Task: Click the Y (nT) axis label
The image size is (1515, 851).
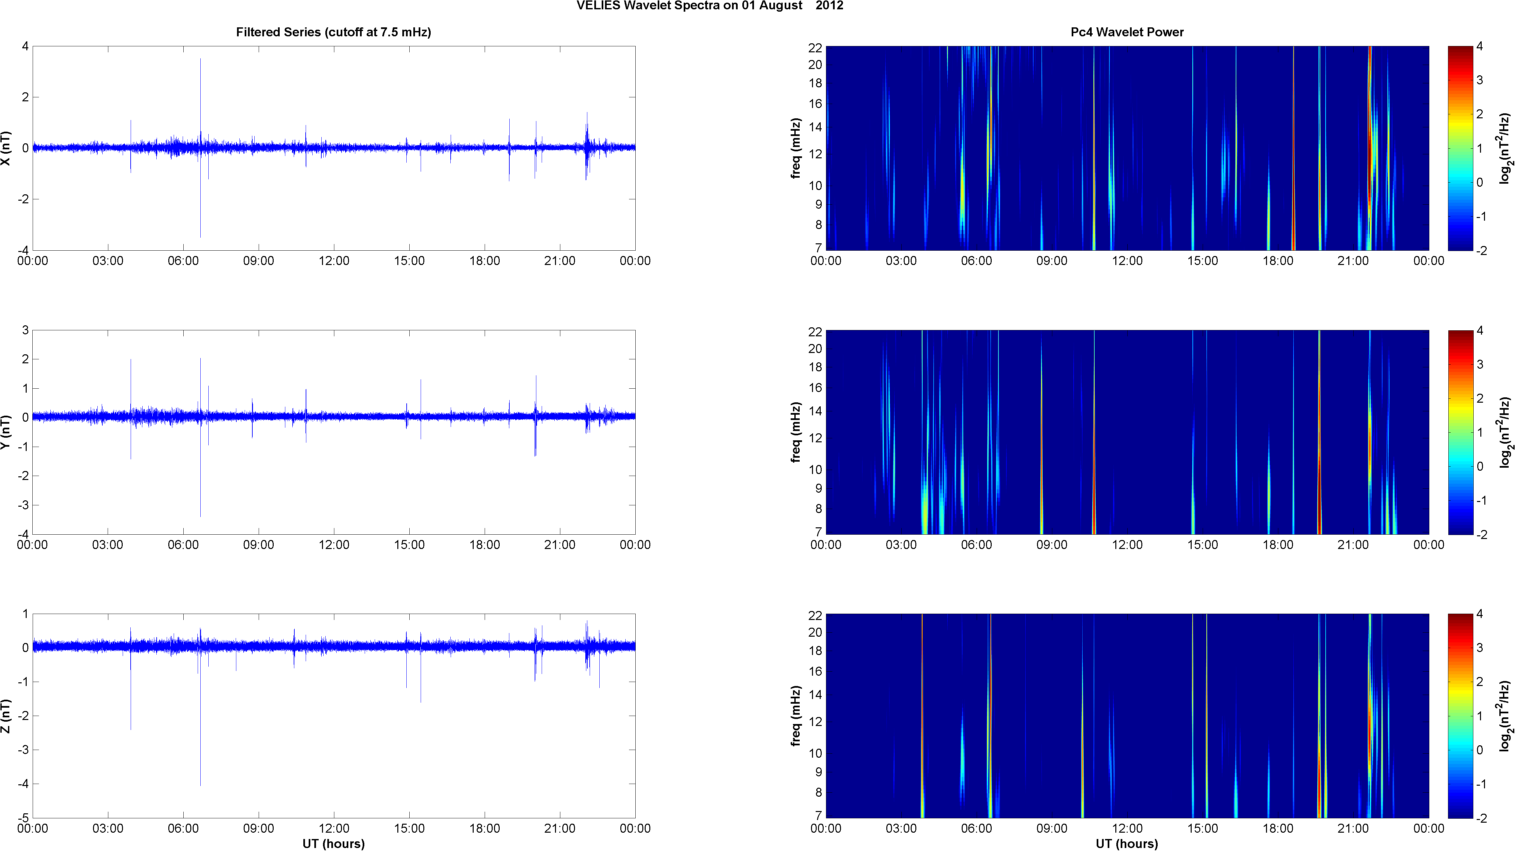Action: click(8, 432)
